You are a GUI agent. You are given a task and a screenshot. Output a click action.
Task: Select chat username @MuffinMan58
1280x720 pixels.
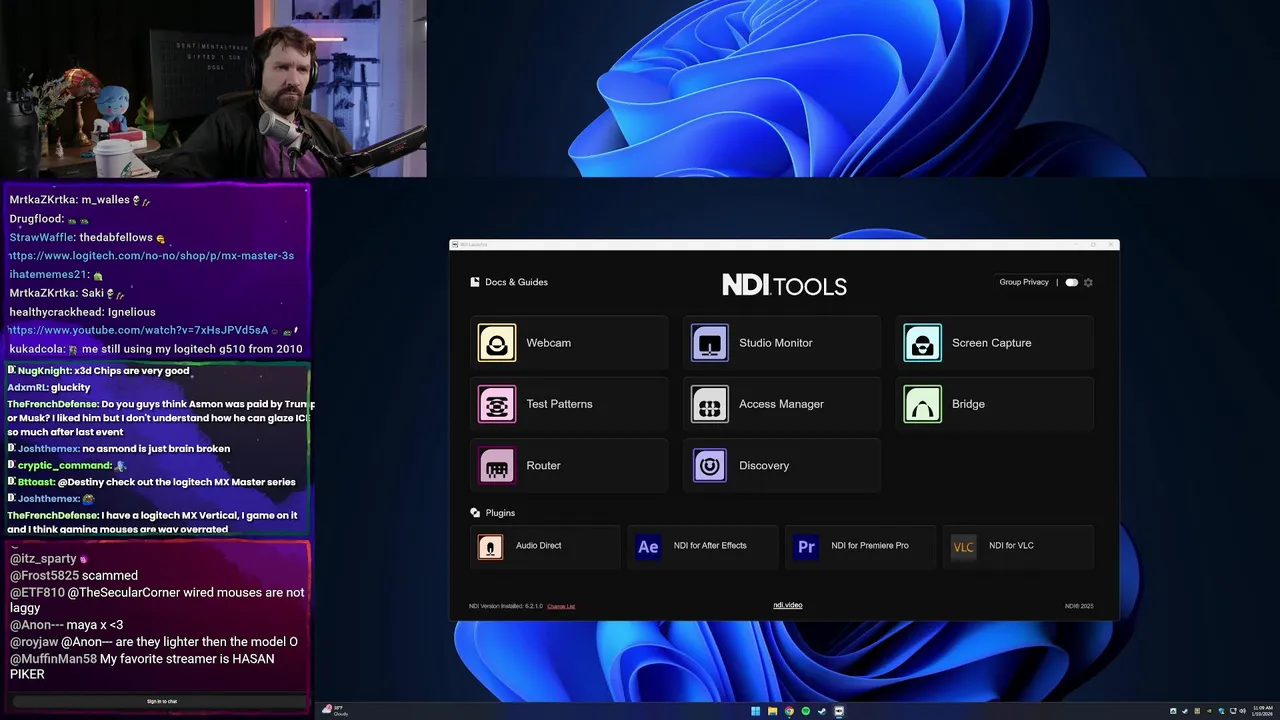53,659
